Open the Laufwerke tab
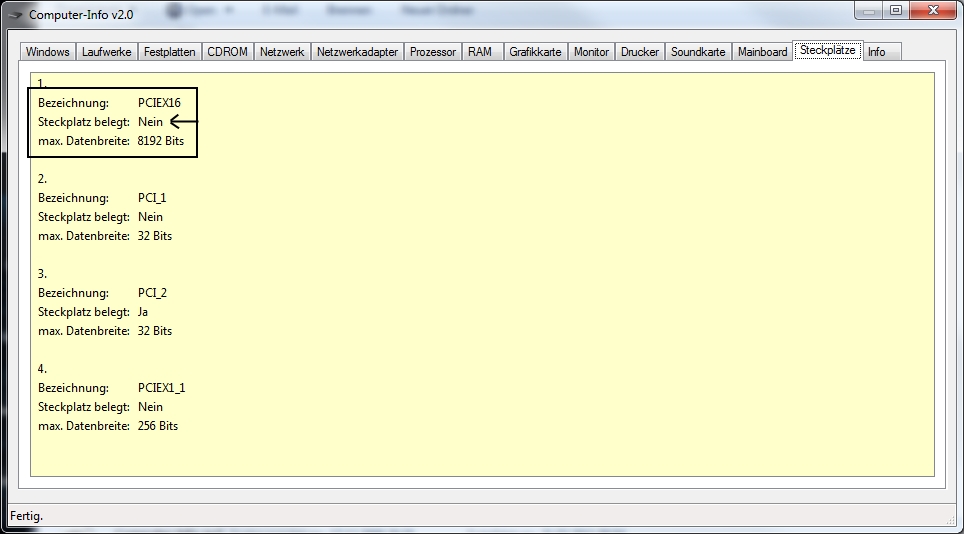The image size is (964, 534). [106, 52]
